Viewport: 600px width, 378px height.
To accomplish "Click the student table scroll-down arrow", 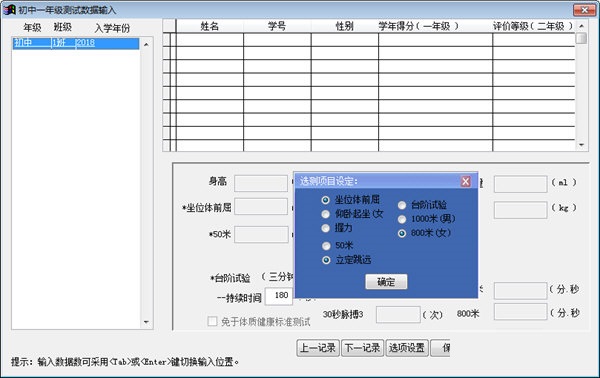I will [x=582, y=145].
